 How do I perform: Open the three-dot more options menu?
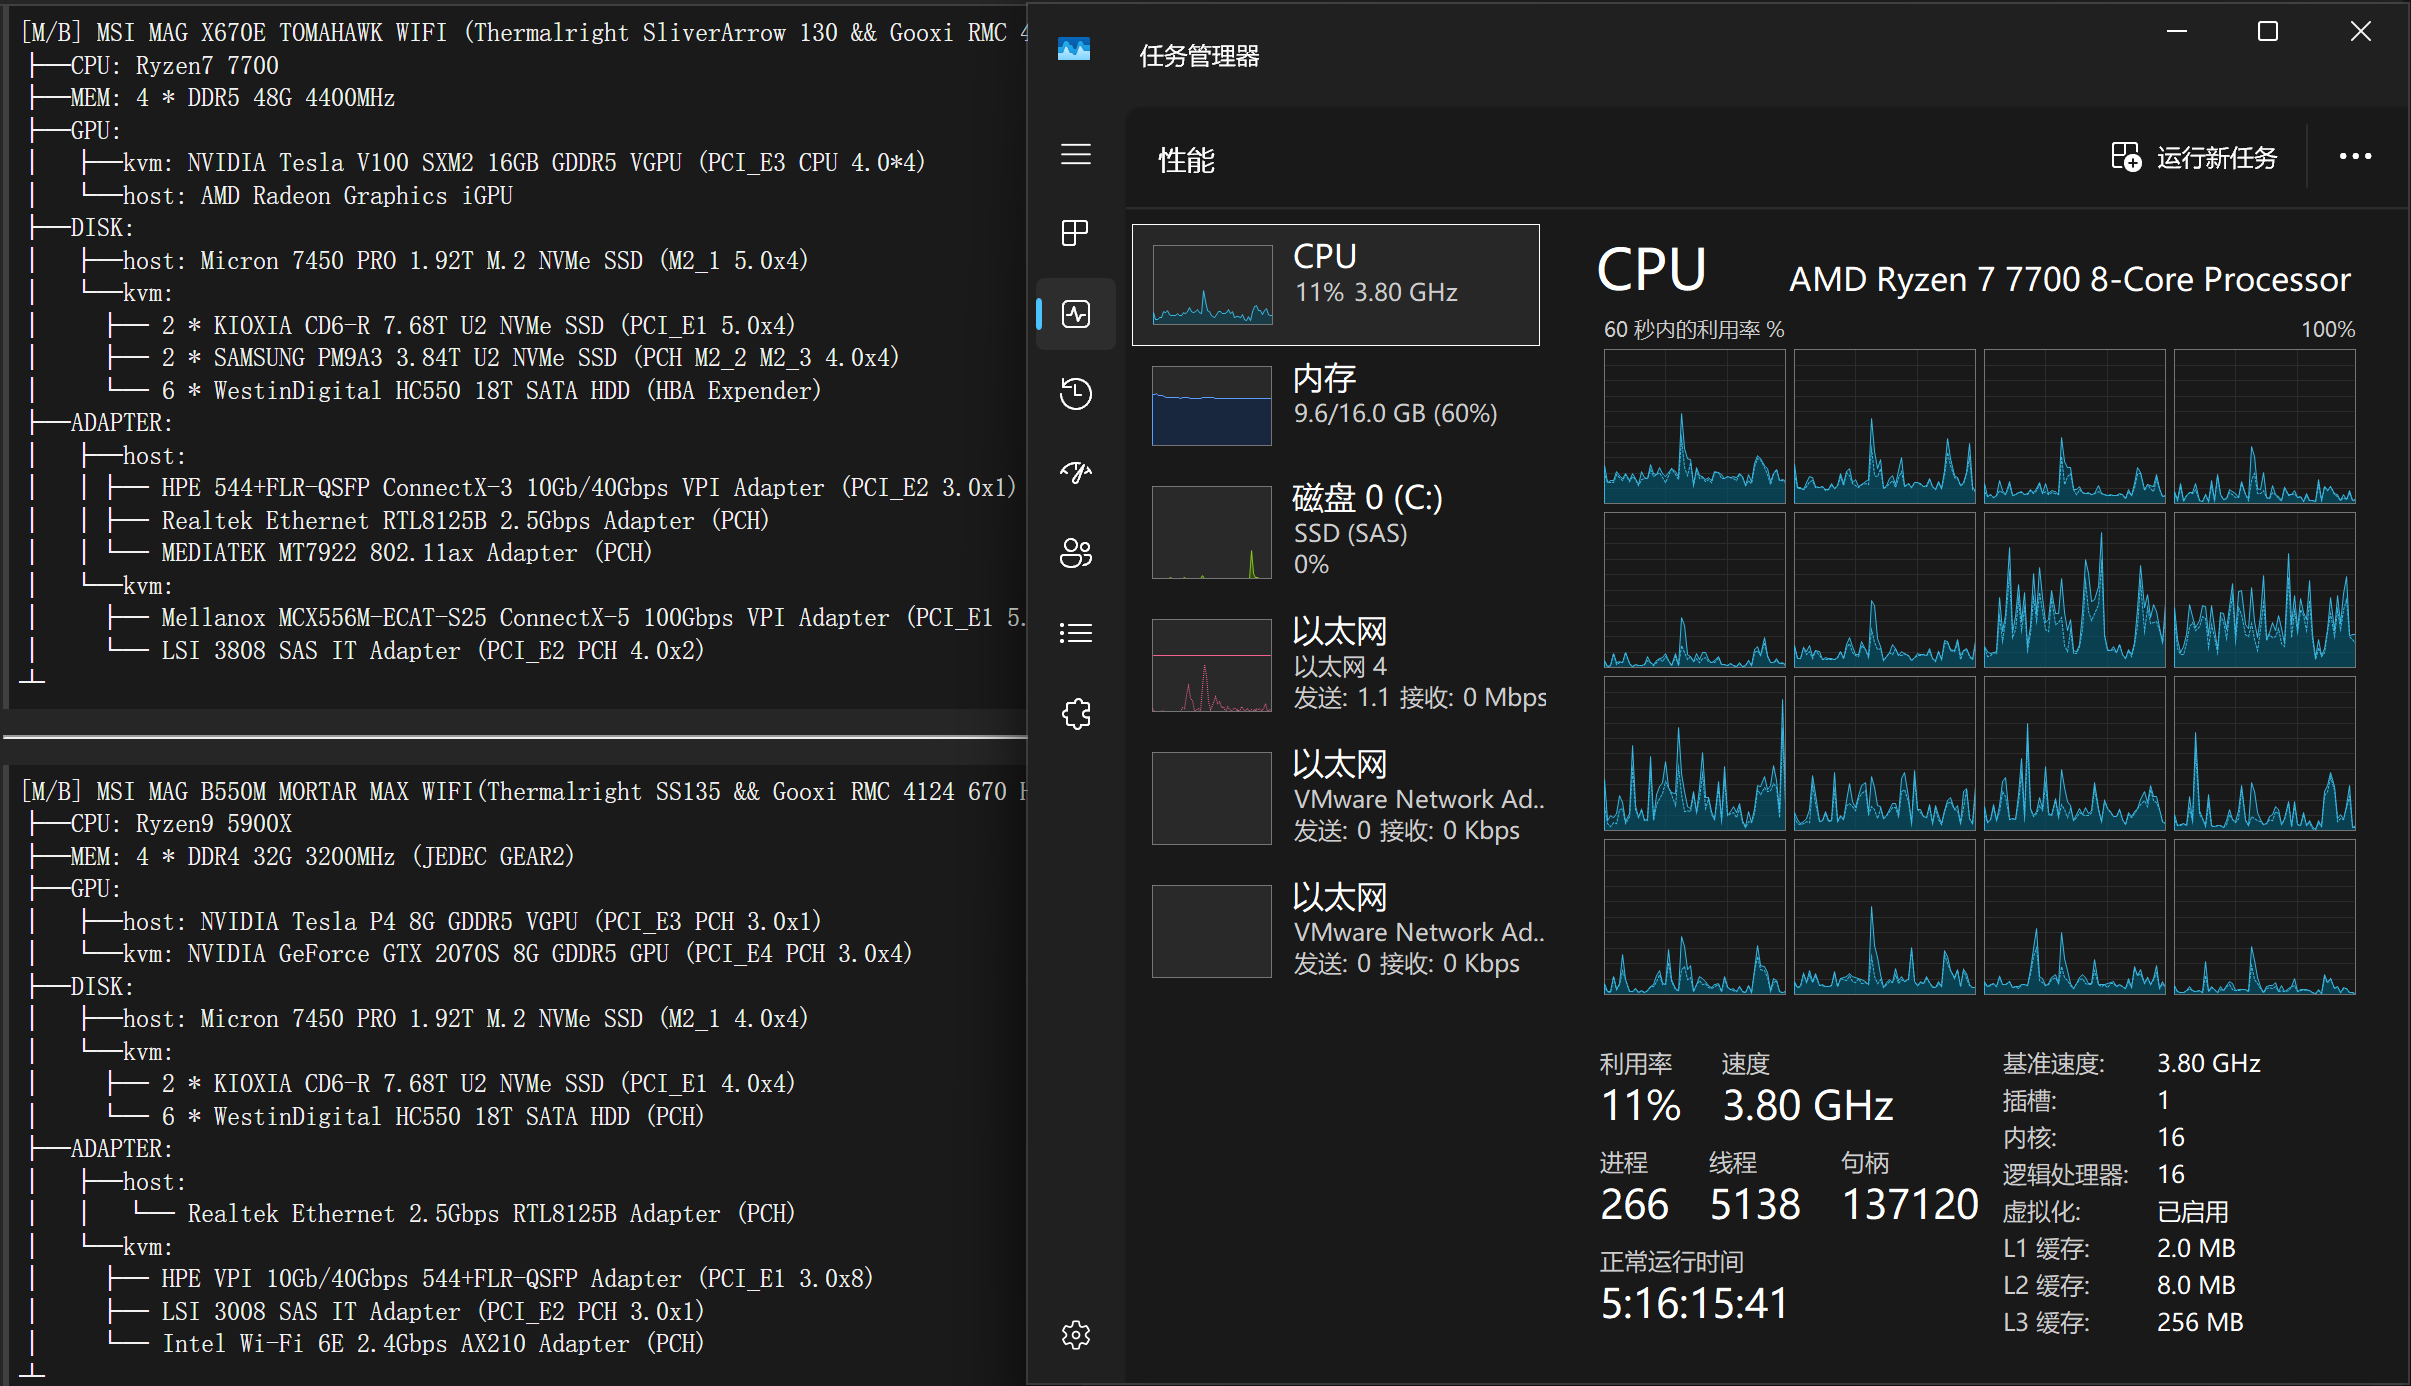pos(2355,157)
